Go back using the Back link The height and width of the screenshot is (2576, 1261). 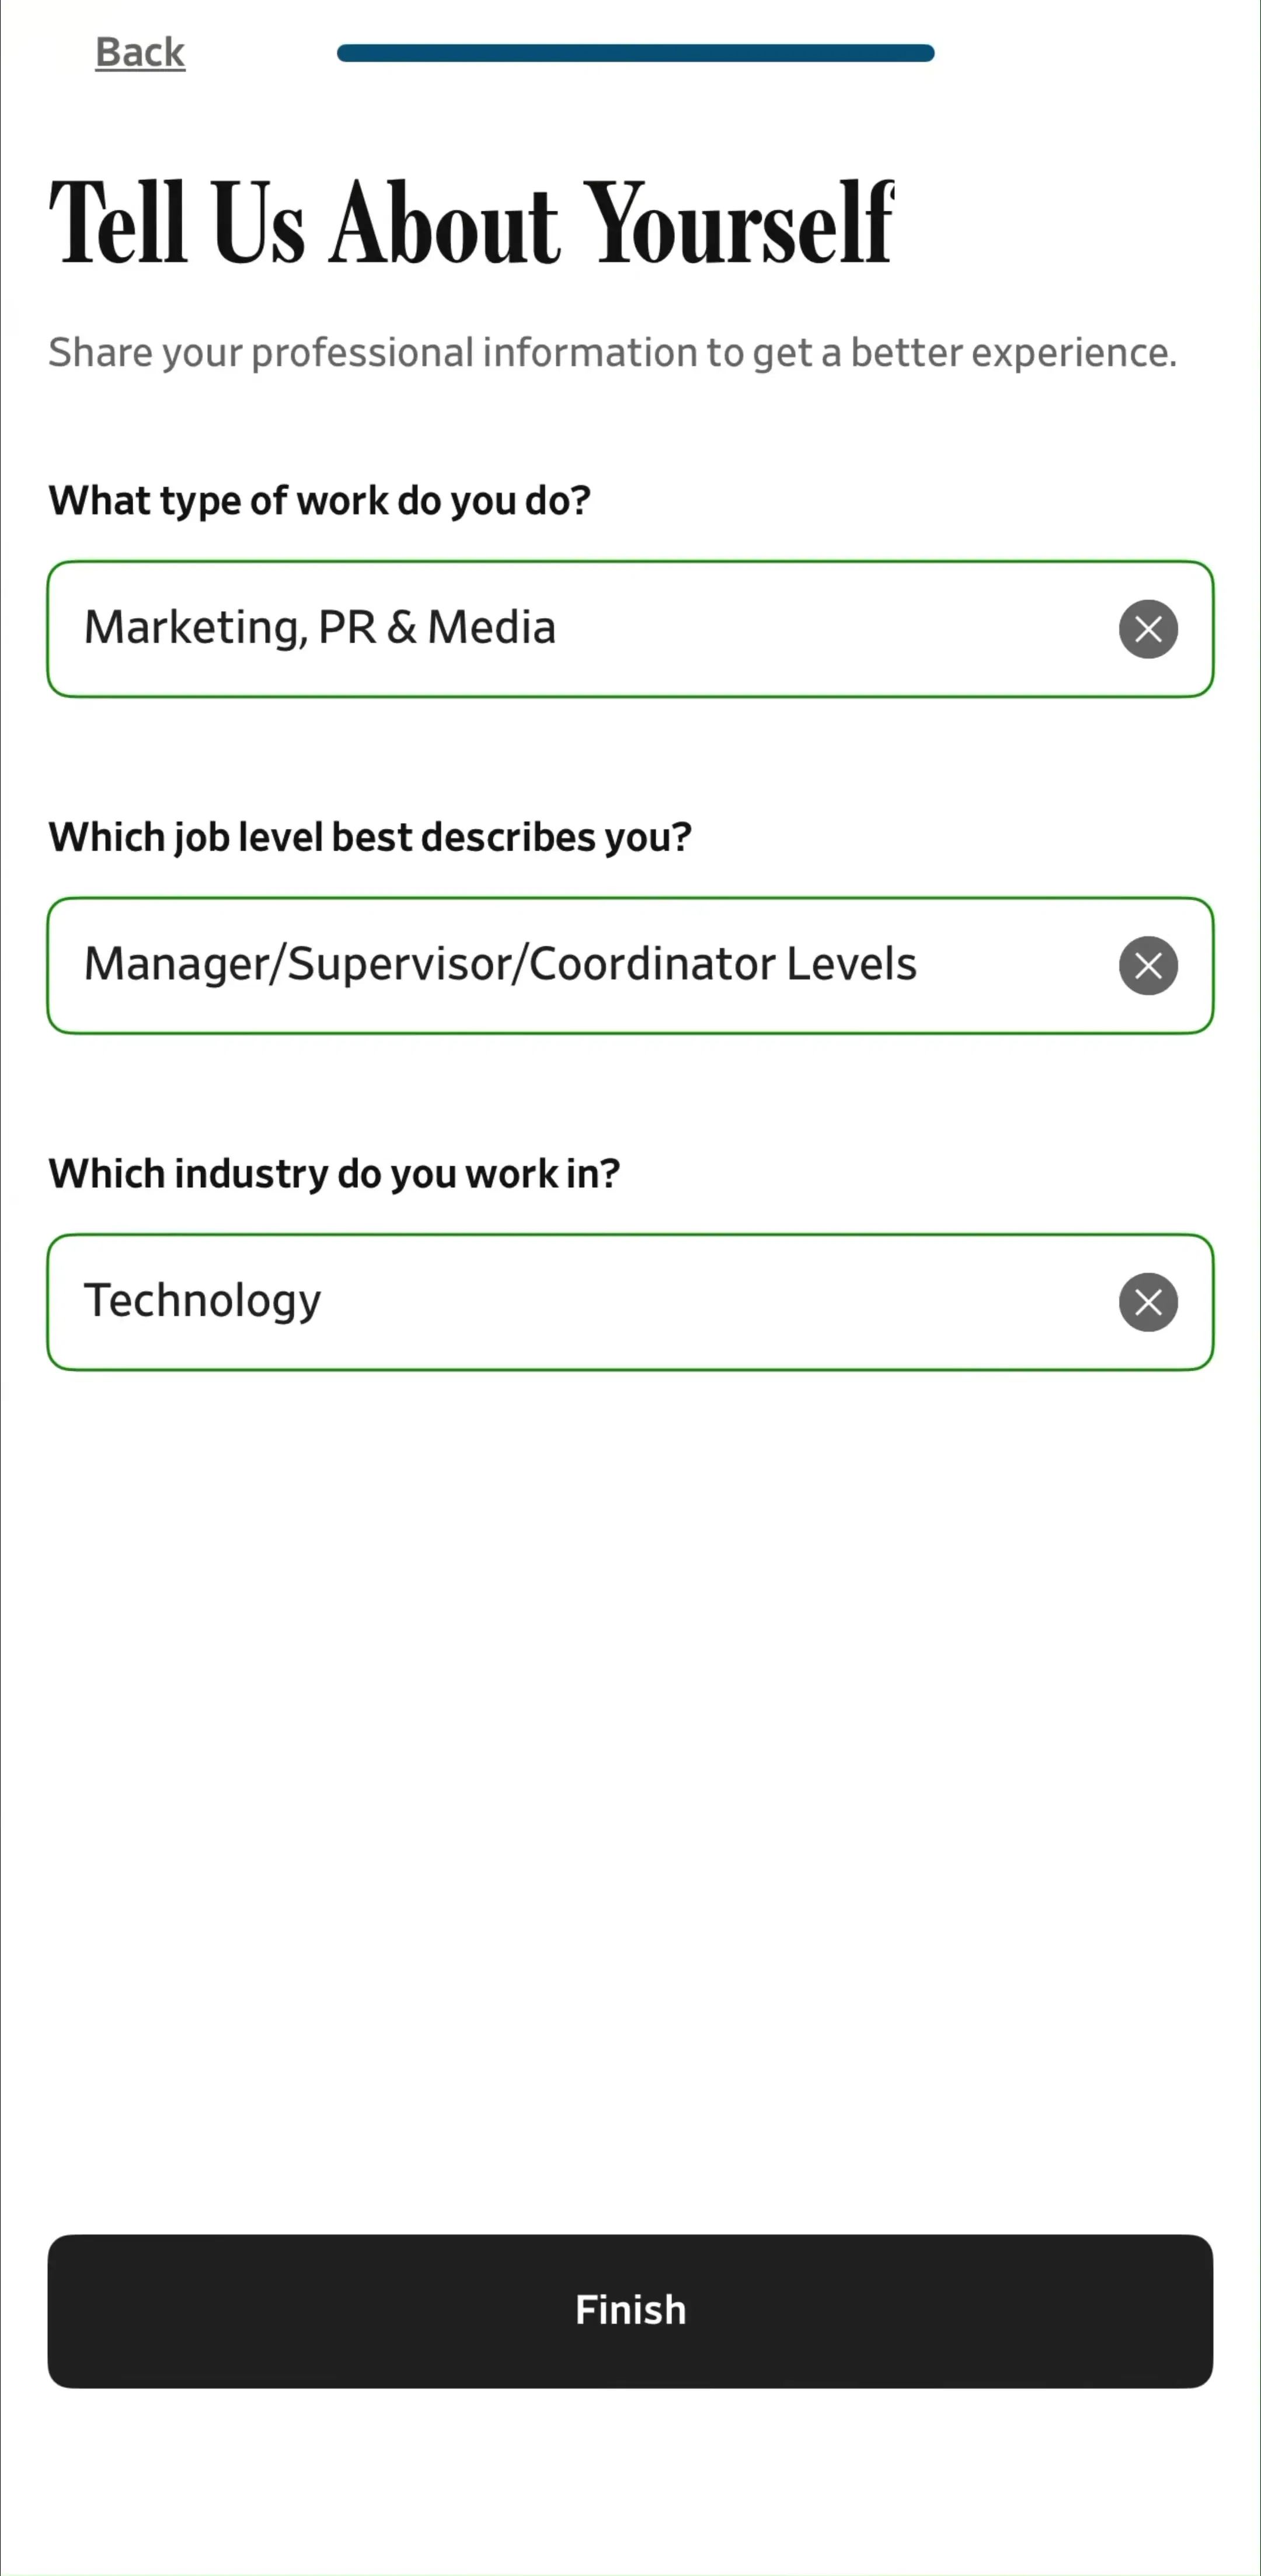pyautogui.click(x=140, y=52)
